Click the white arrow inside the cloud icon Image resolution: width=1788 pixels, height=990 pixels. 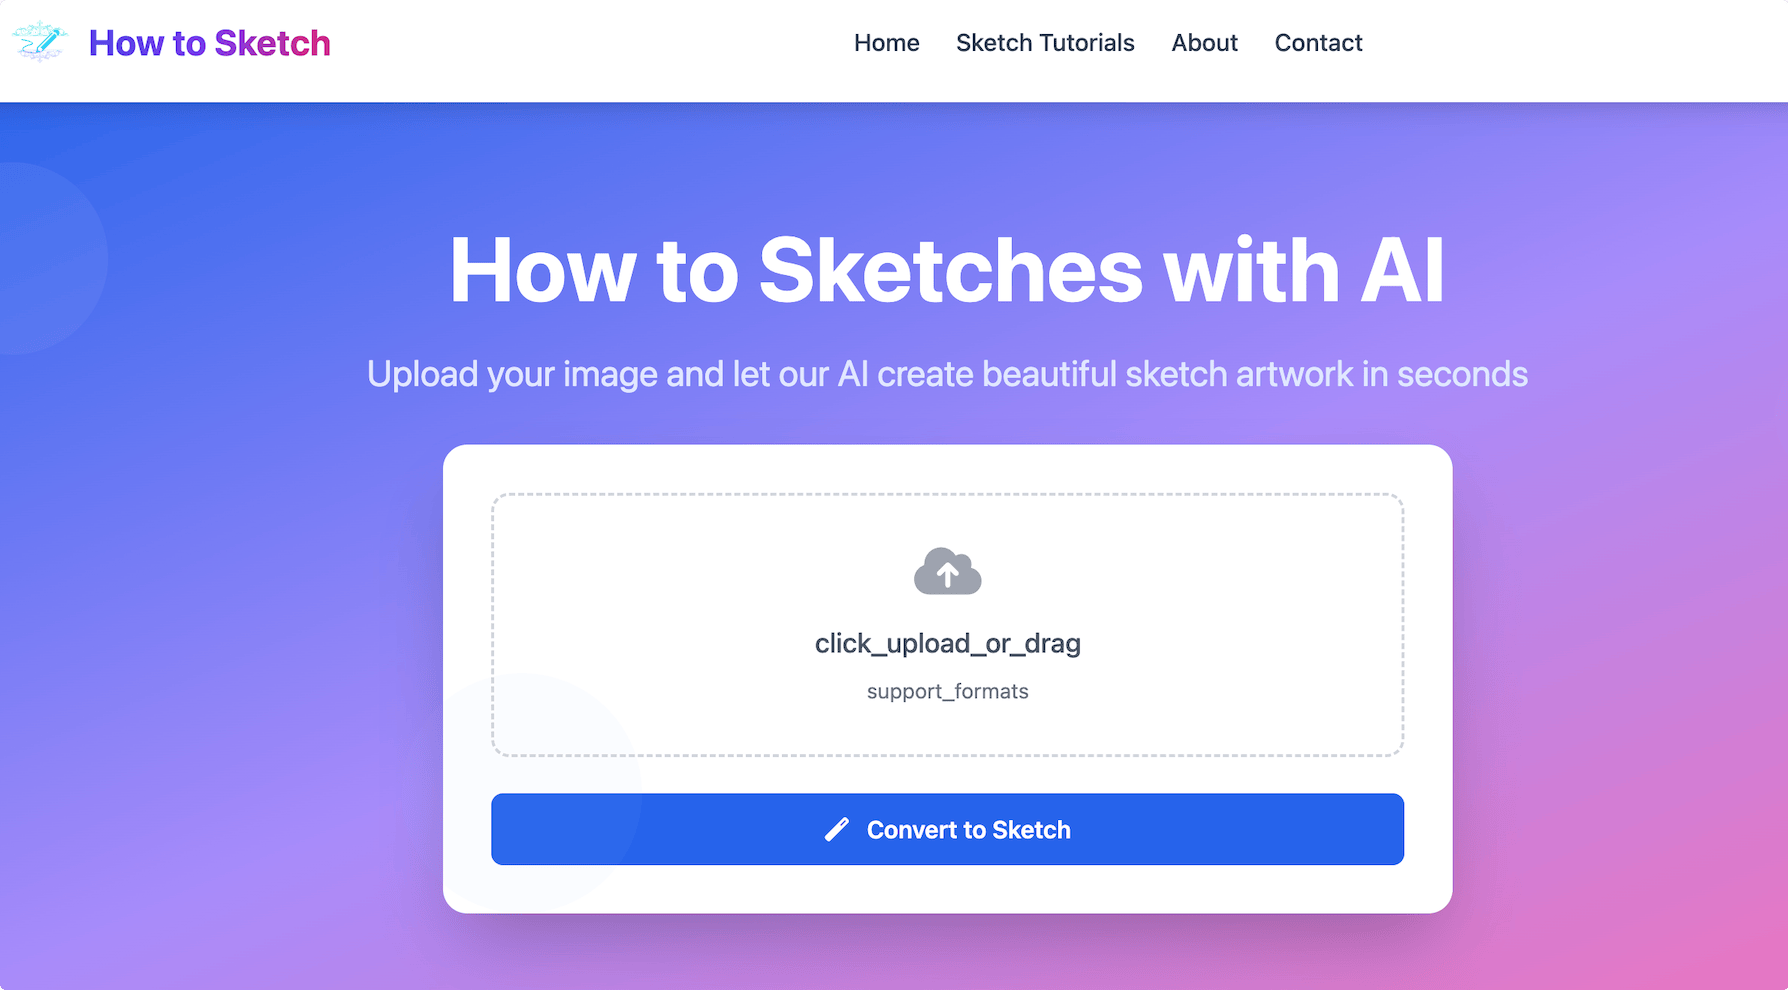click(x=947, y=574)
